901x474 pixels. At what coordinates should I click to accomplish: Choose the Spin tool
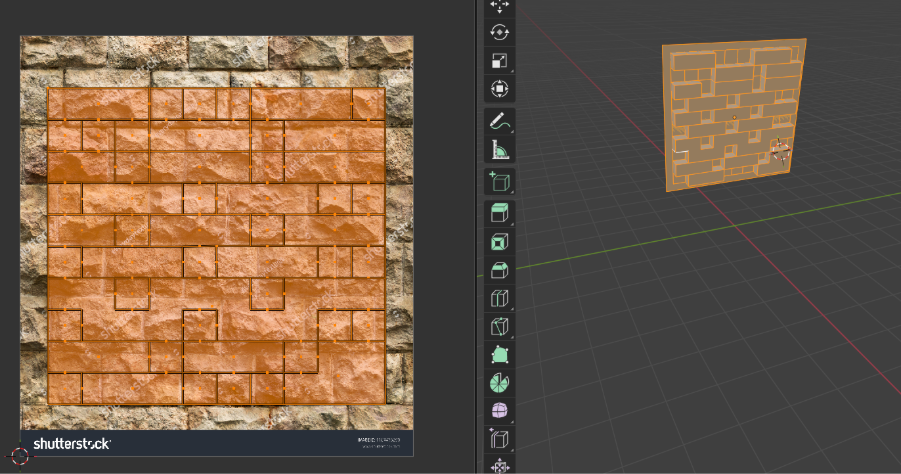498,383
